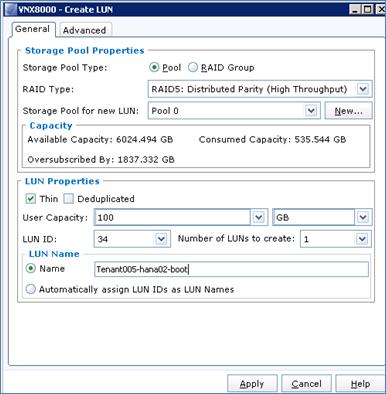386x394 pixels.
Task: Click the Consumed Capacity 535.544 GB text
Action: 272,139
